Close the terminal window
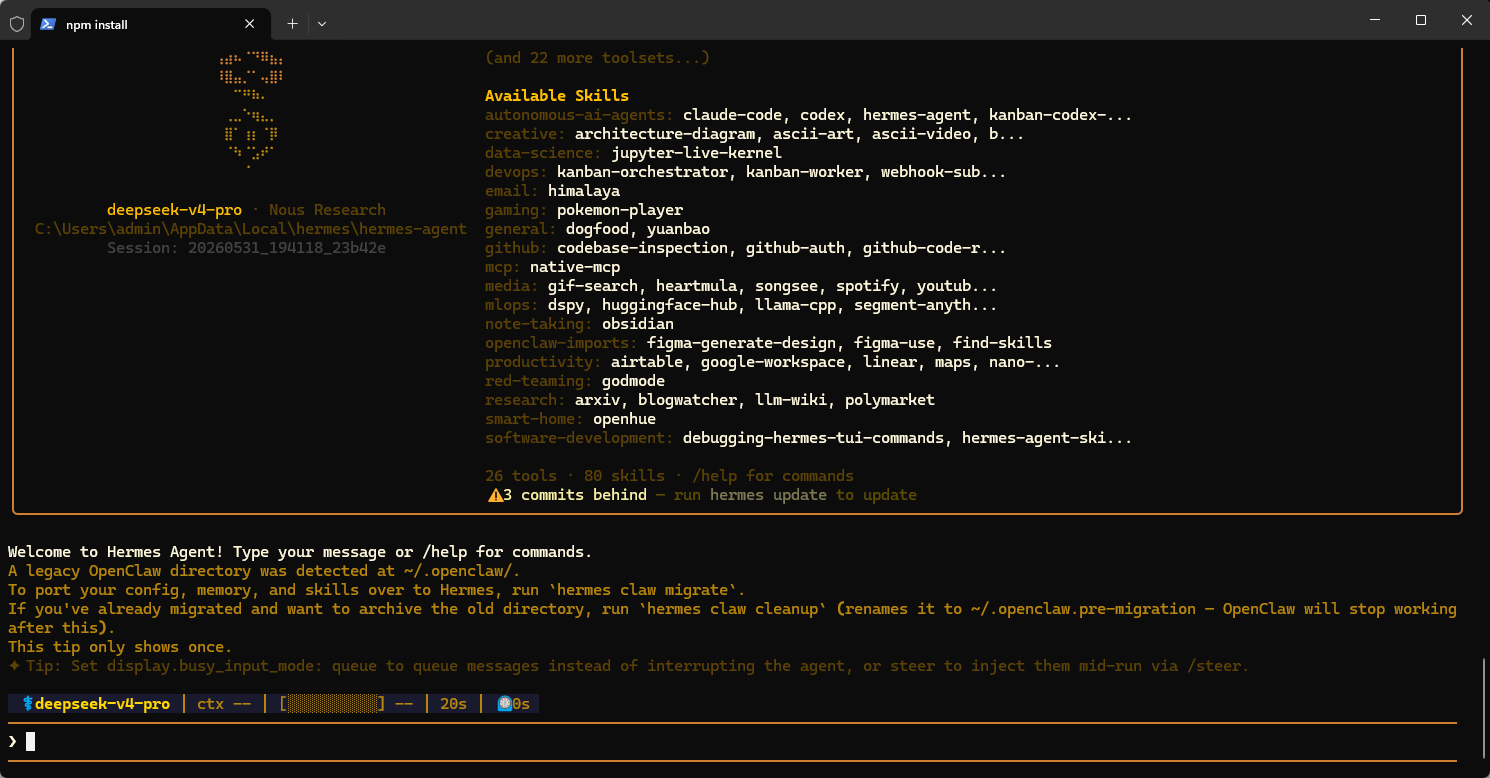This screenshot has width=1490, height=778. (x=1467, y=20)
